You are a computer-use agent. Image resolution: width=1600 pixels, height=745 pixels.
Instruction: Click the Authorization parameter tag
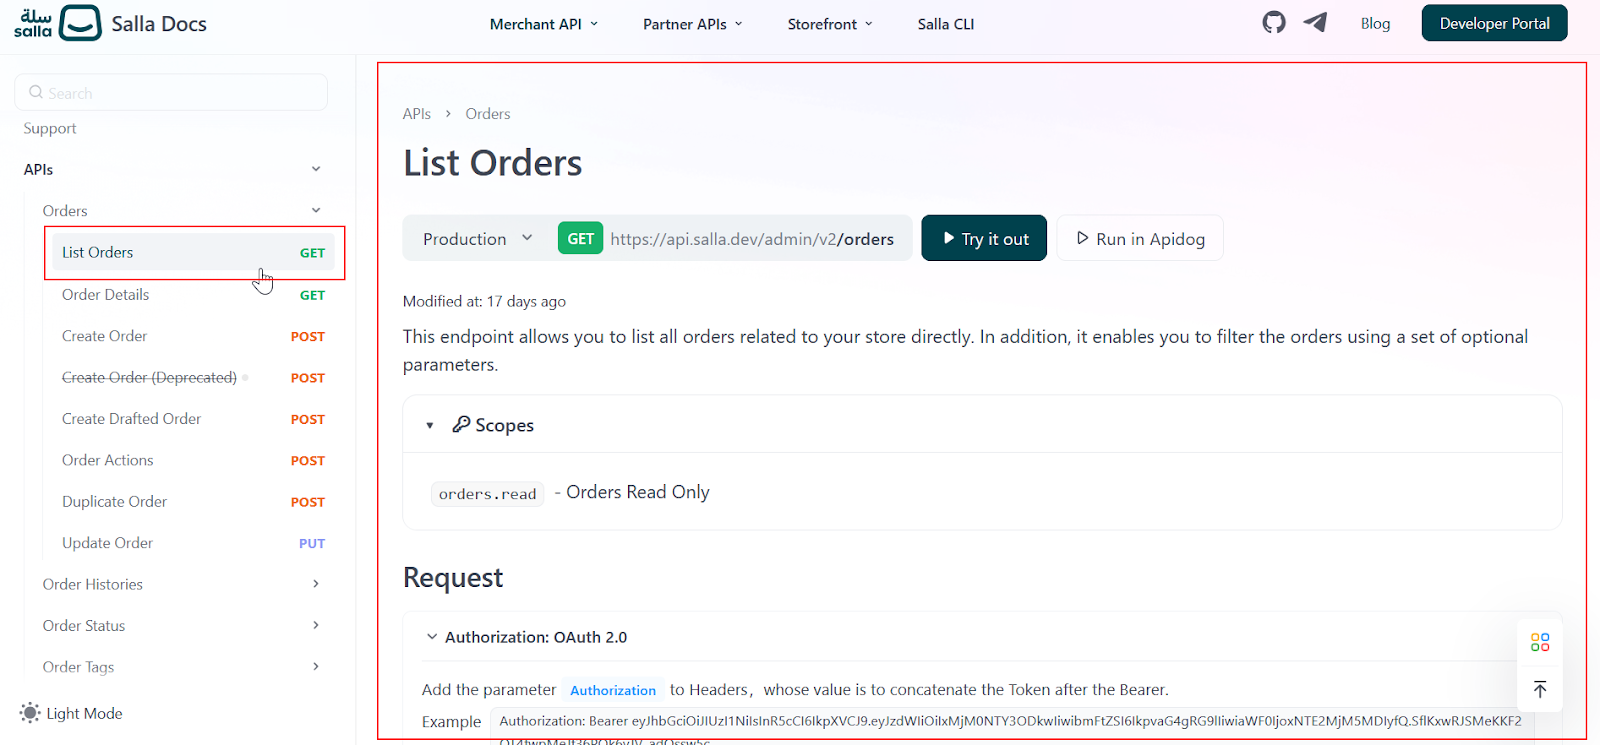coord(613,690)
